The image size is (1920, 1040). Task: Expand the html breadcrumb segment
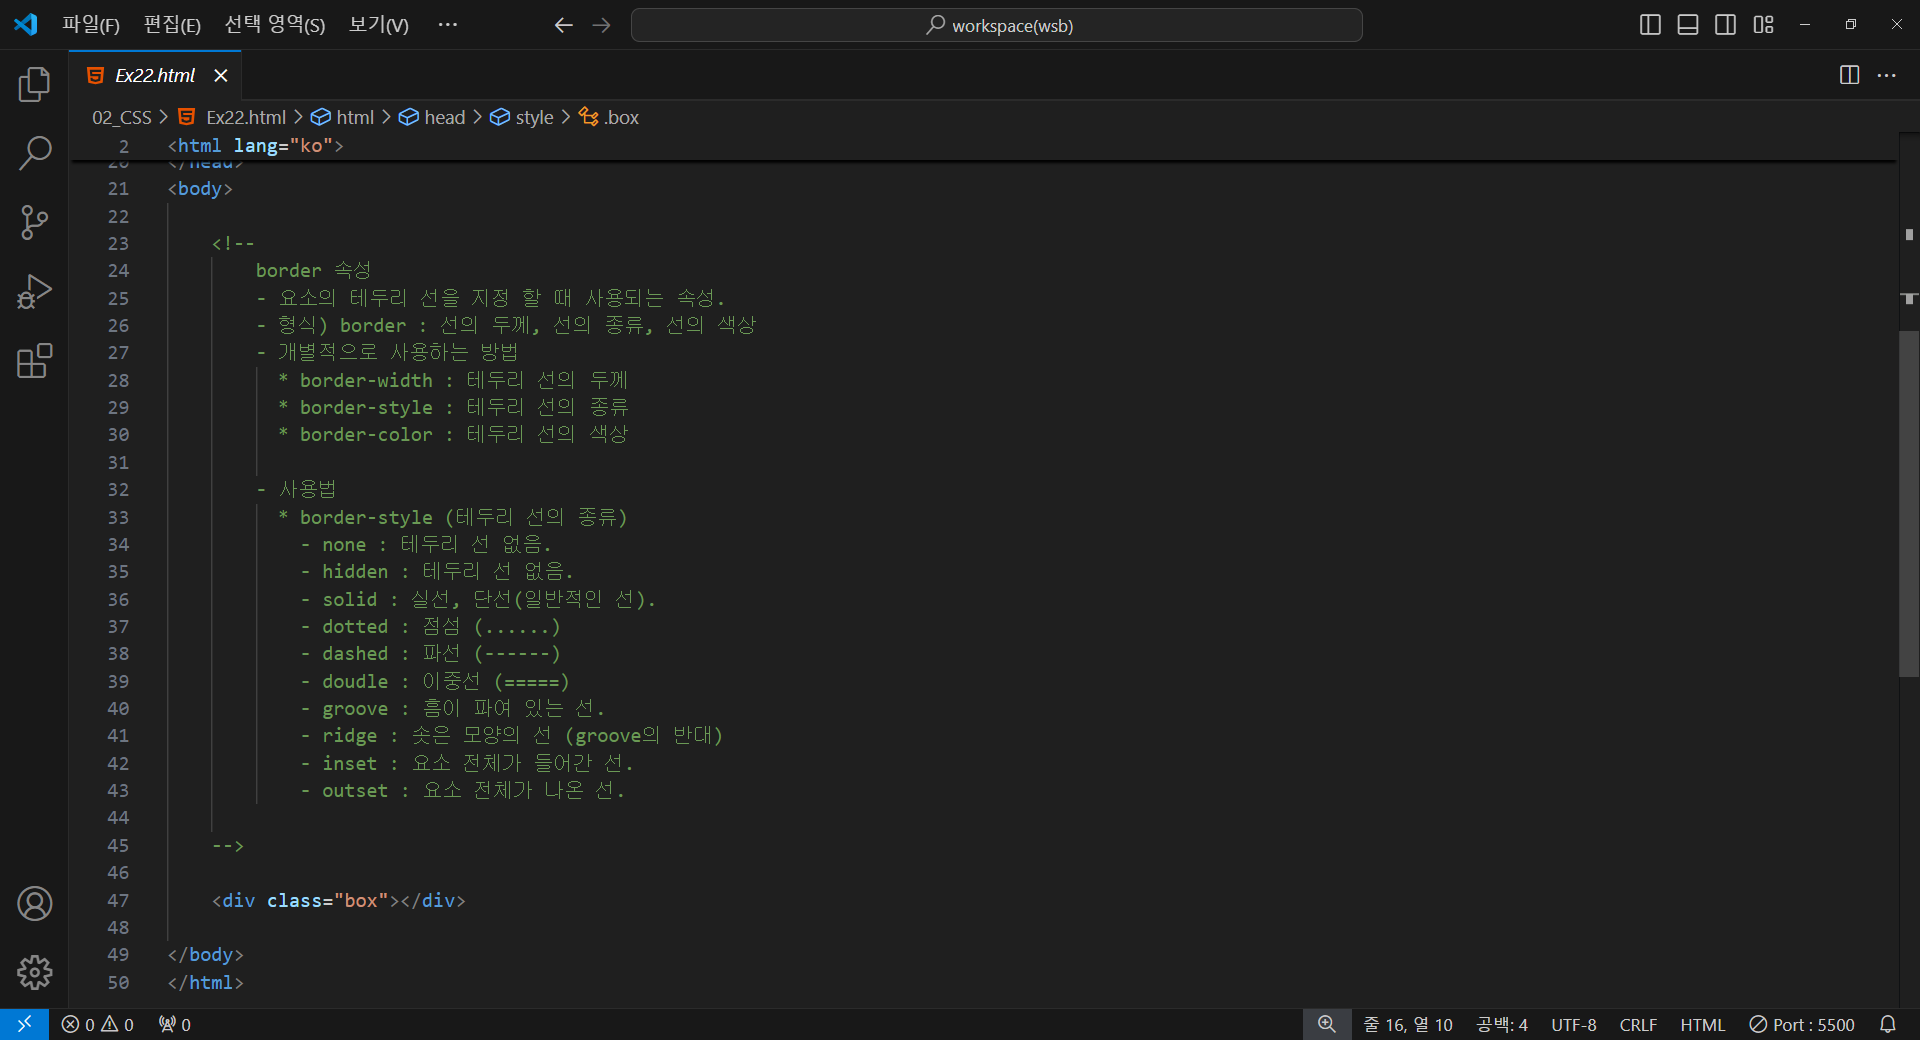(x=343, y=117)
